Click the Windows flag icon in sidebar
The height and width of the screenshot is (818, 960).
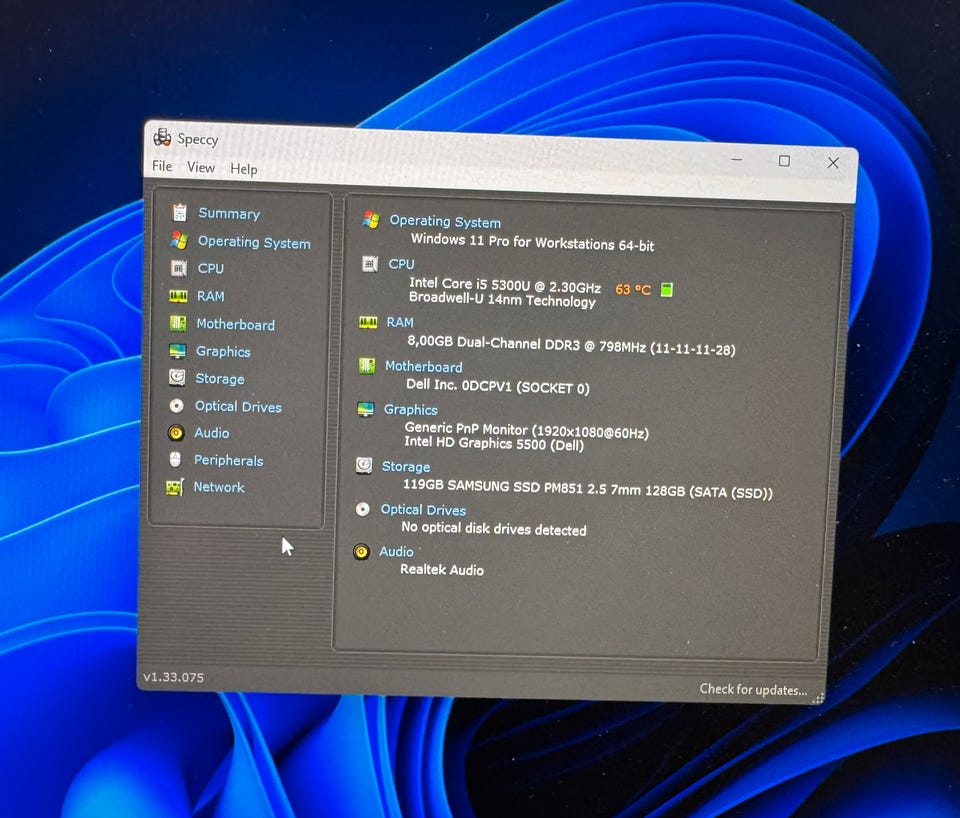click(x=179, y=240)
